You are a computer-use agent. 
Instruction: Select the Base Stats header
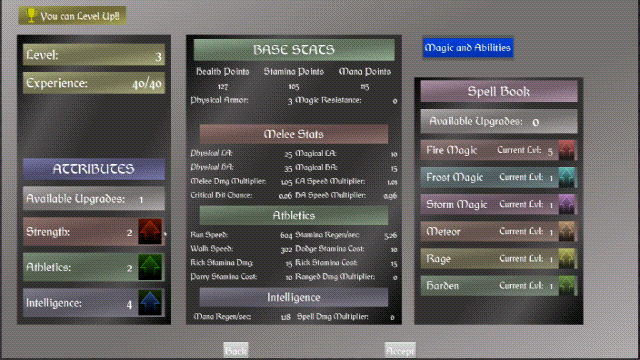point(294,49)
